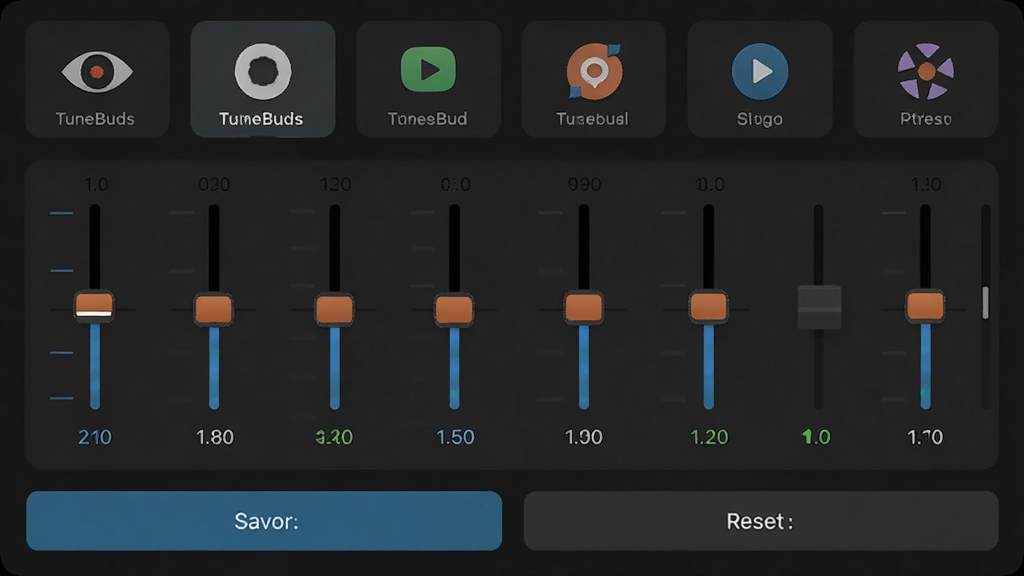Click the 1.90 value label
1024x576 pixels.
tap(584, 437)
